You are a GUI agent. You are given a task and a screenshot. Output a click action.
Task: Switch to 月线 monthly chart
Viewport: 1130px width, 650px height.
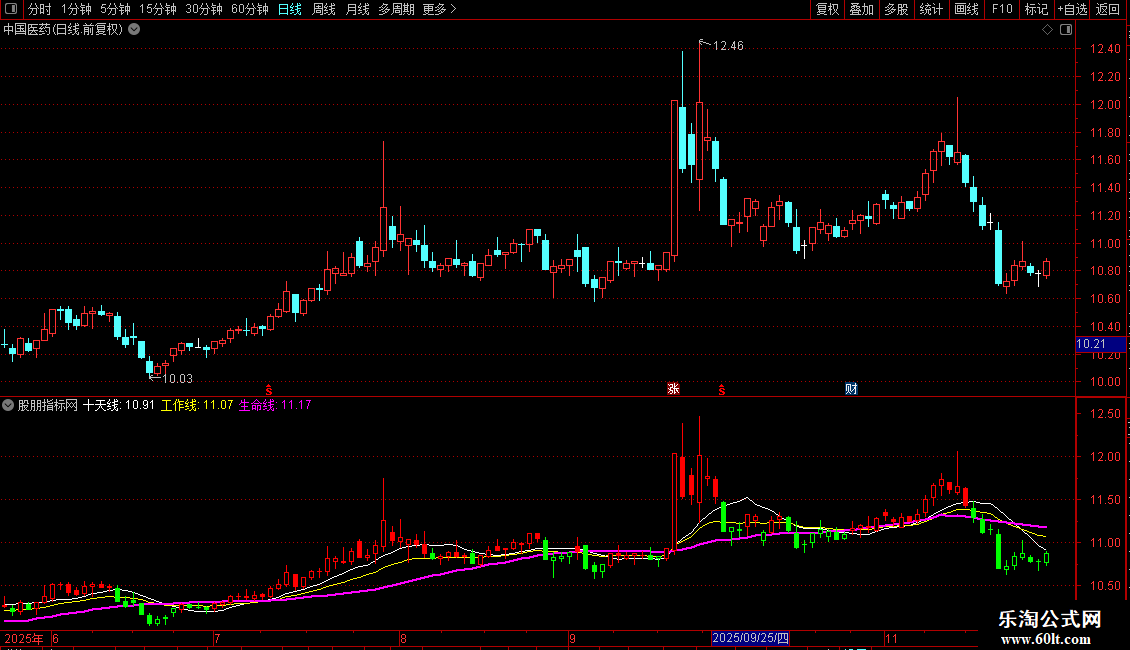pyautogui.click(x=357, y=9)
